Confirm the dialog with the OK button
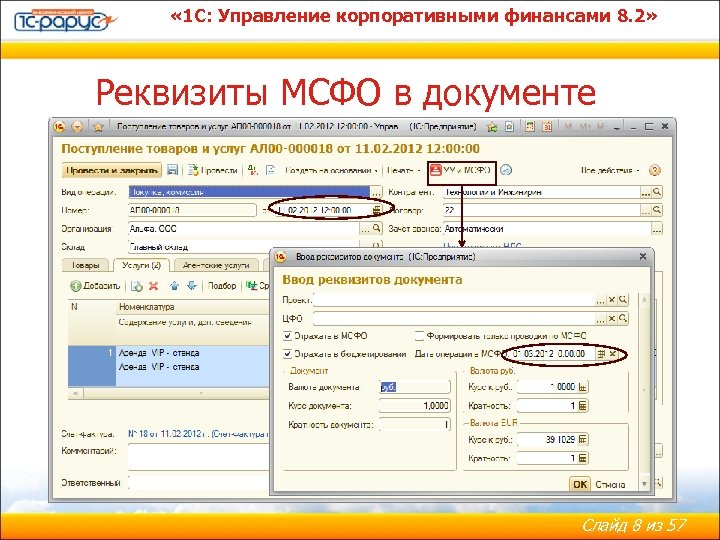The height and width of the screenshot is (540, 720). [579, 484]
